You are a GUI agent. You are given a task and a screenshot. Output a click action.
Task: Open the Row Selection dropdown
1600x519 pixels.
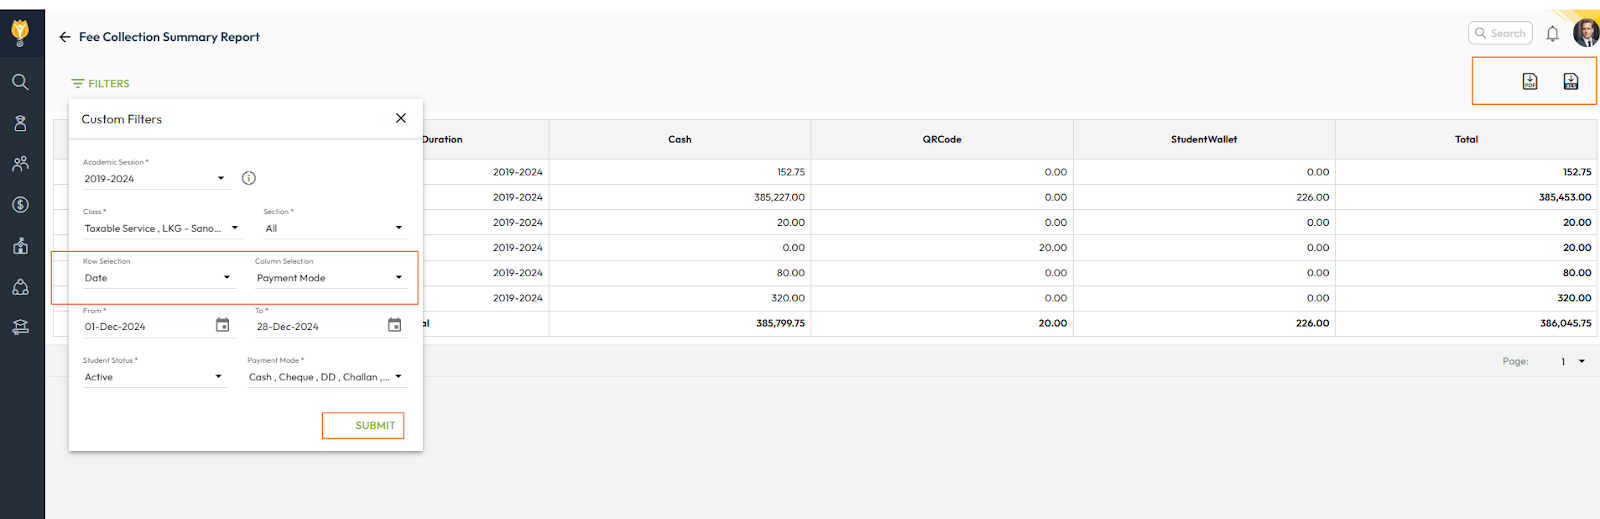158,278
